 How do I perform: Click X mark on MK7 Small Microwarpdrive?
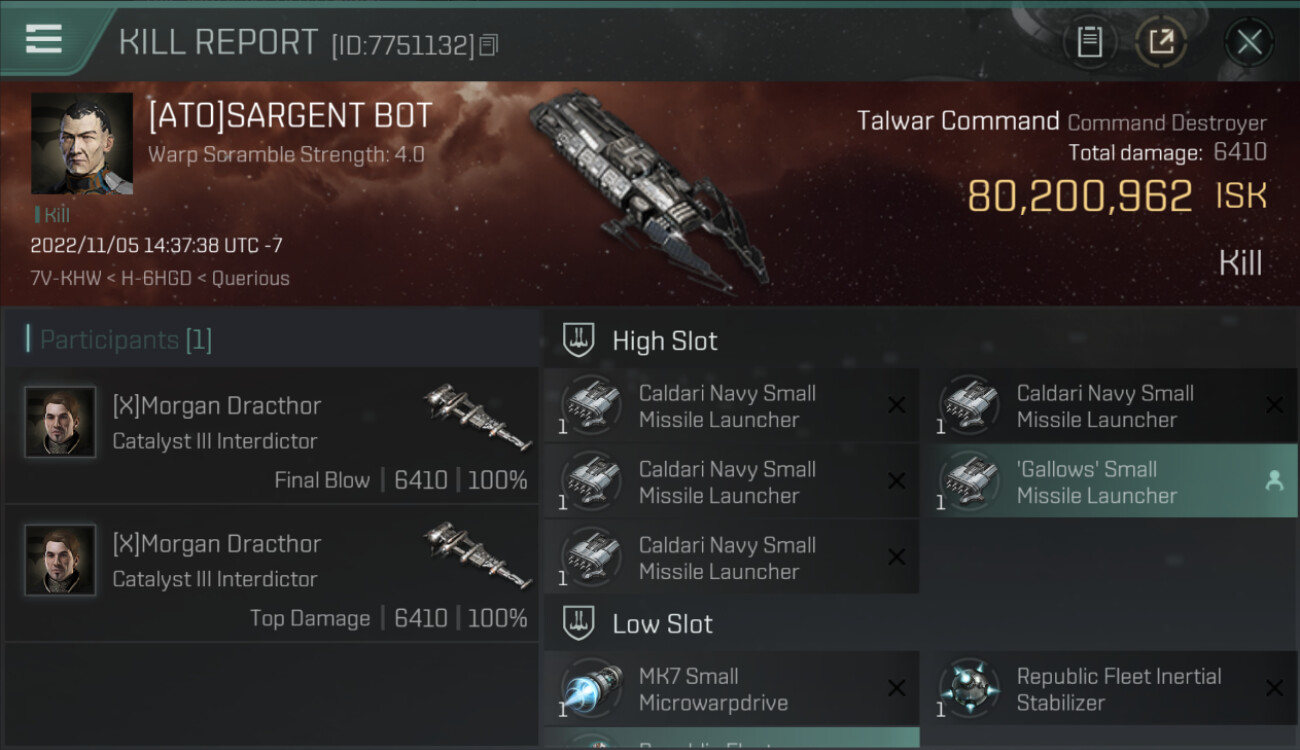tap(897, 688)
